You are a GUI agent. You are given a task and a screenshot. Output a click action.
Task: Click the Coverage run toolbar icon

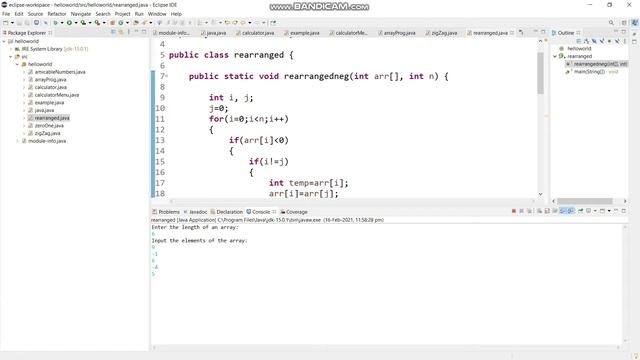coord(83,23)
